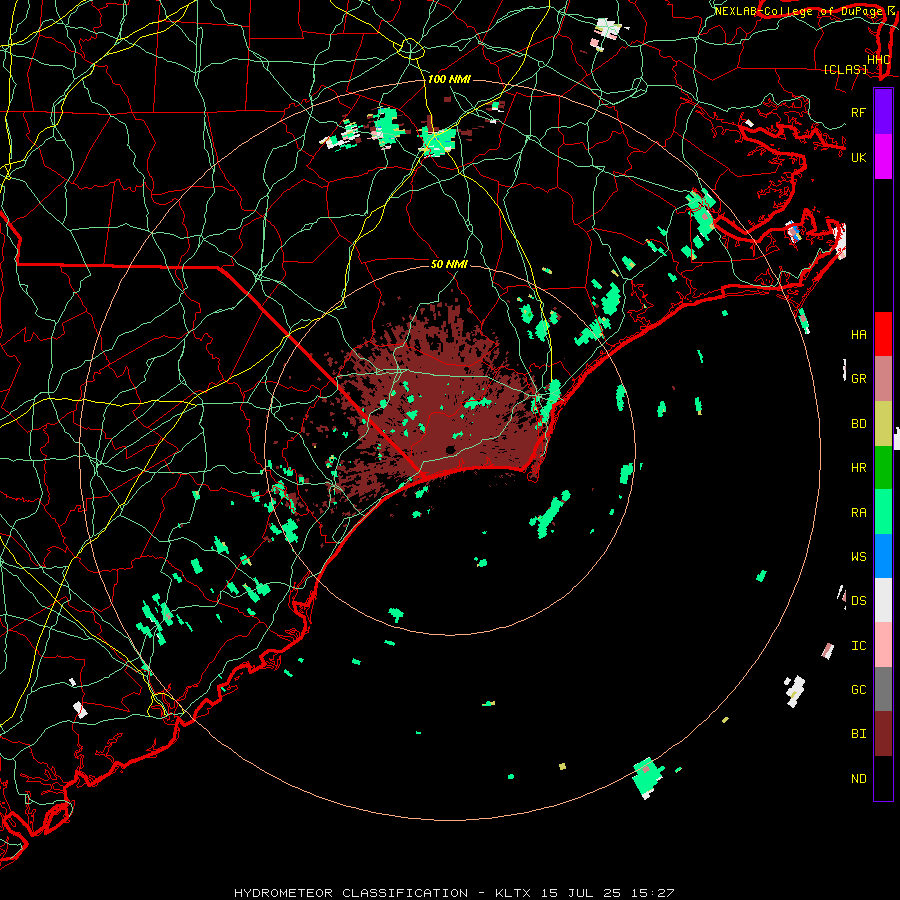Image resolution: width=900 pixels, height=900 pixels.
Task: Click the WS legend label
Action: coord(859,557)
